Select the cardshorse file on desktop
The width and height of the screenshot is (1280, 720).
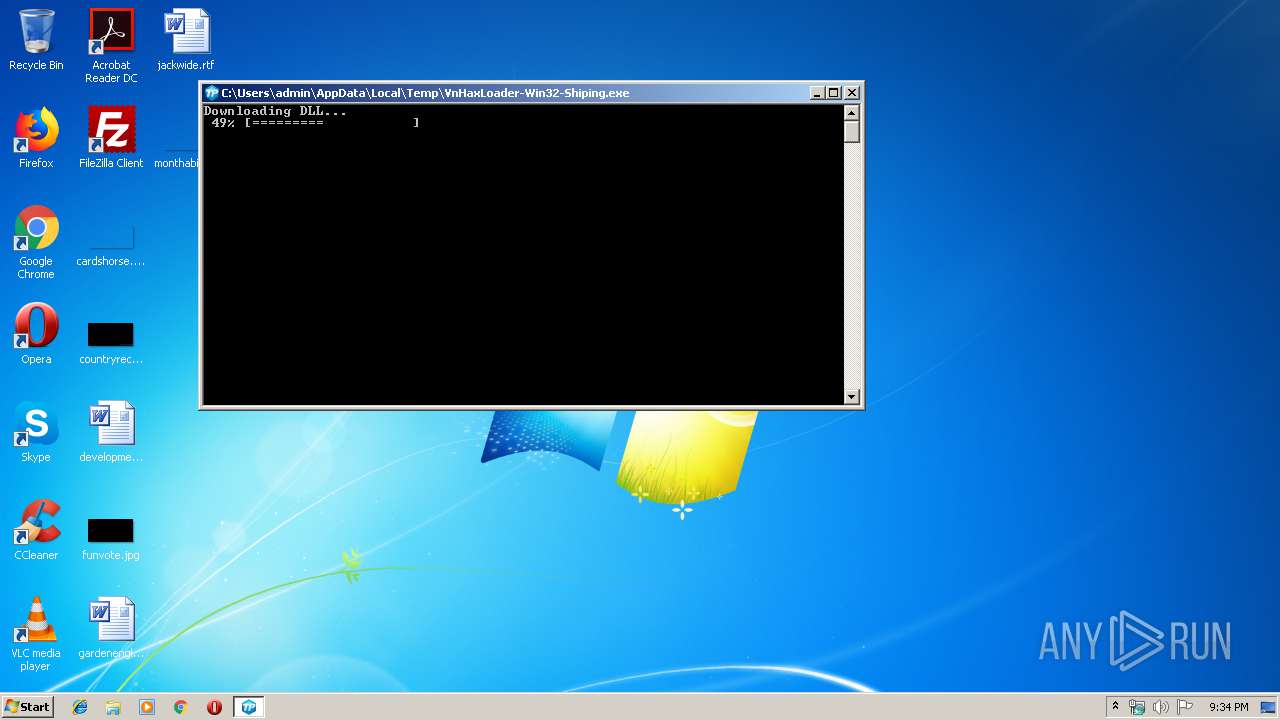tap(111, 247)
